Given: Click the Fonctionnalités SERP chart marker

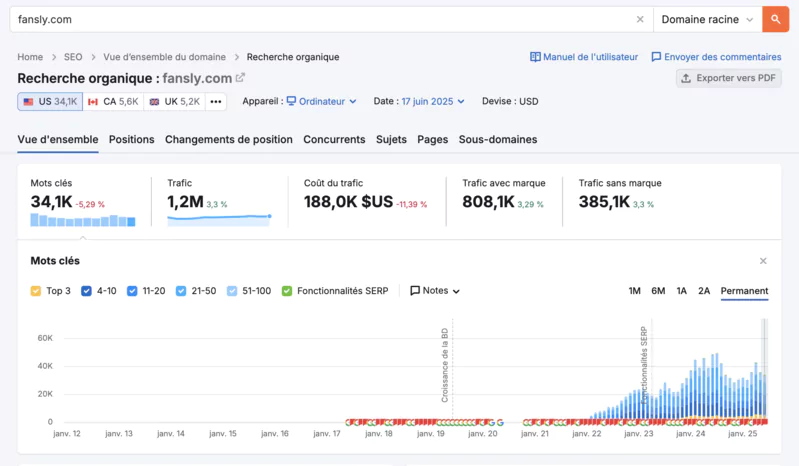Looking at the screenshot, I should [x=644, y=365].
